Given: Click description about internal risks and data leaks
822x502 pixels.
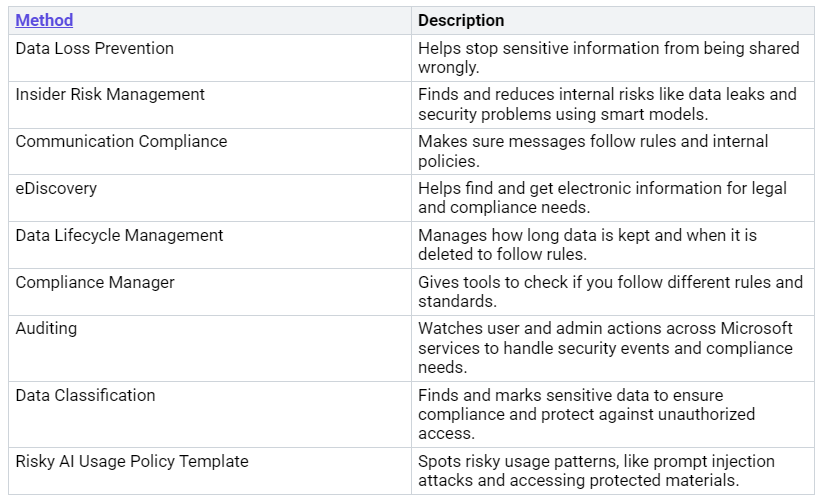Looking at the screenshot, I should 608,104.
